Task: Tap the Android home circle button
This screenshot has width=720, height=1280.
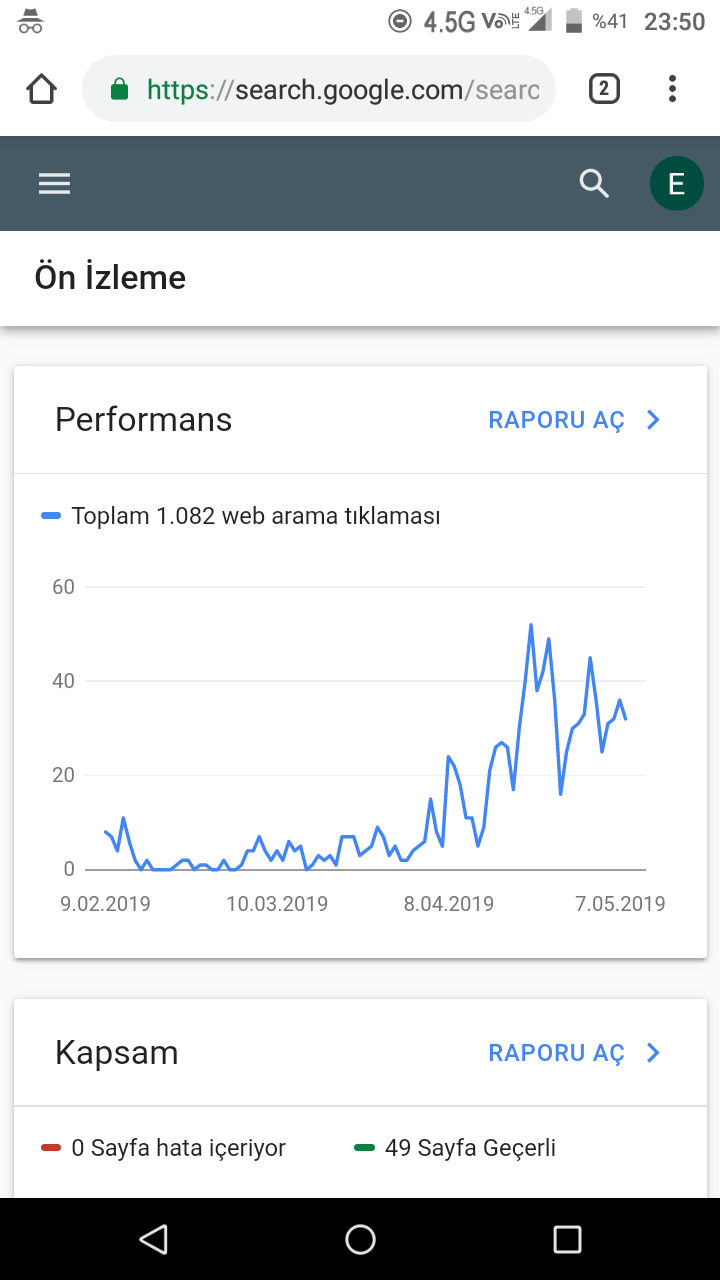Action: [360, 1239]
